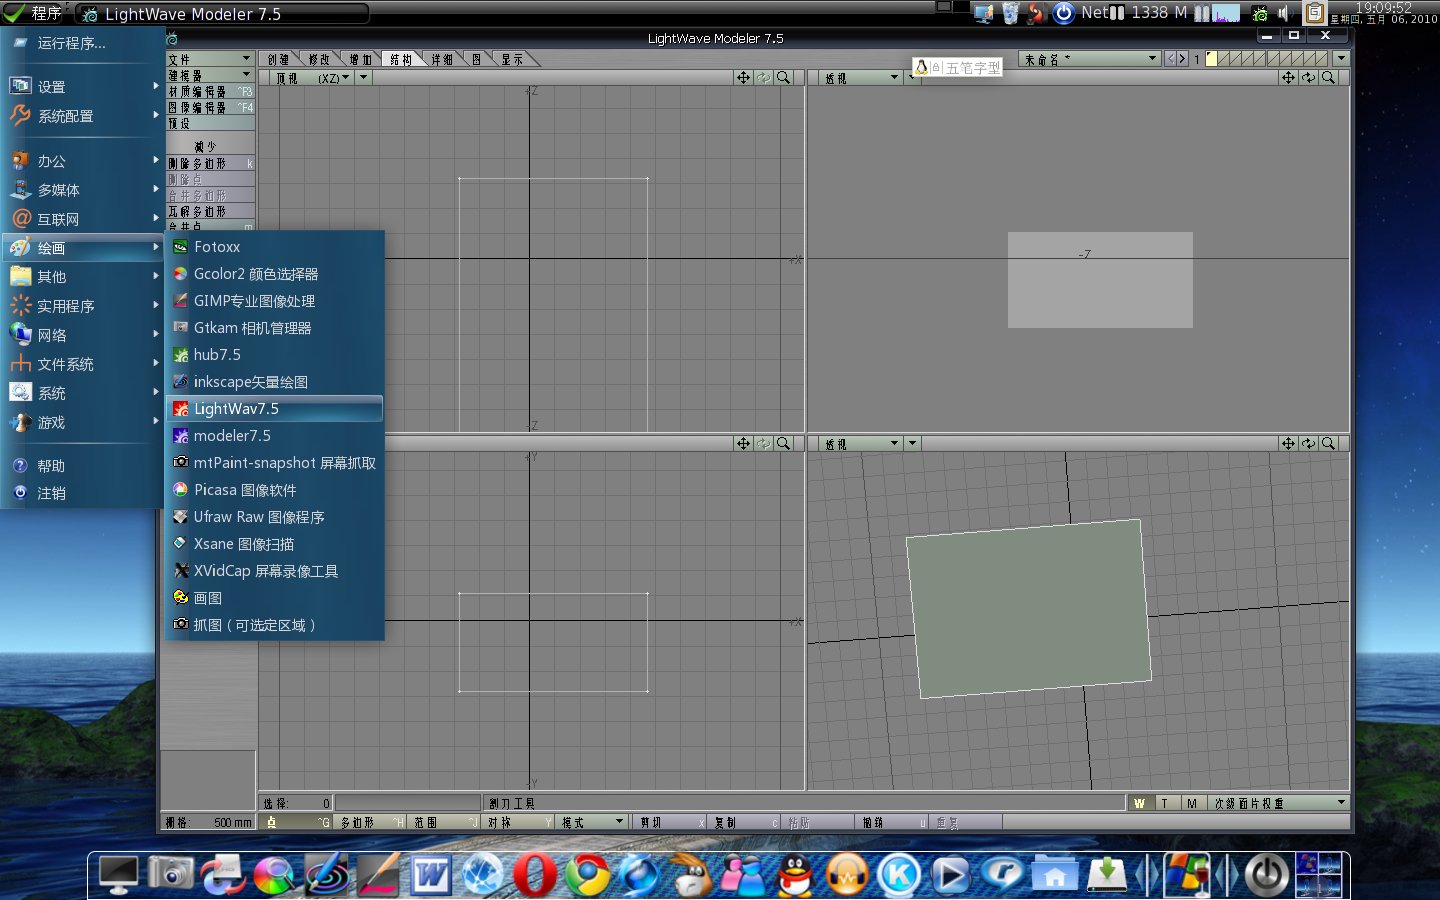
Task: Toggle the W weight map button
Action: coord(1139,803)
